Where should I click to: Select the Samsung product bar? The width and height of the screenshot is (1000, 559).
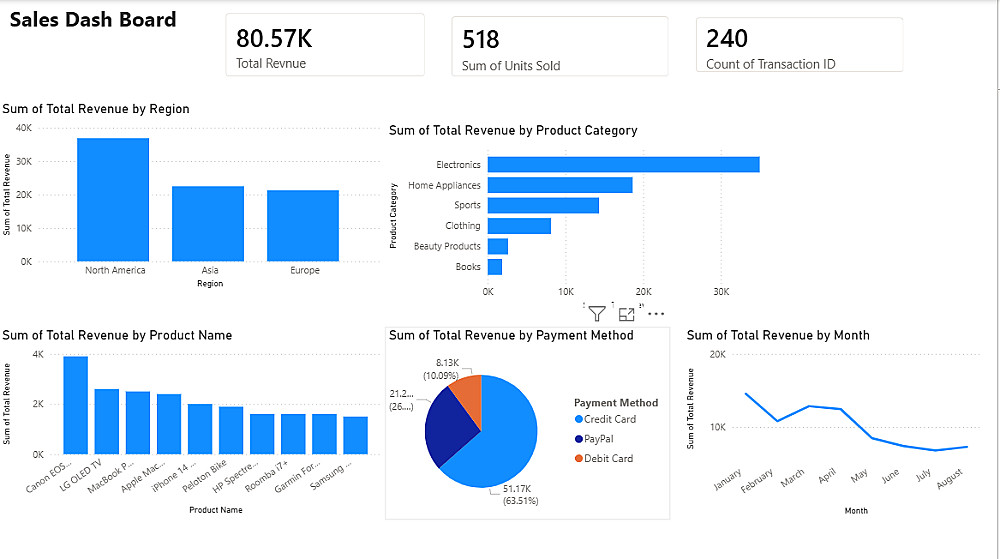click(x=355, y=435)
